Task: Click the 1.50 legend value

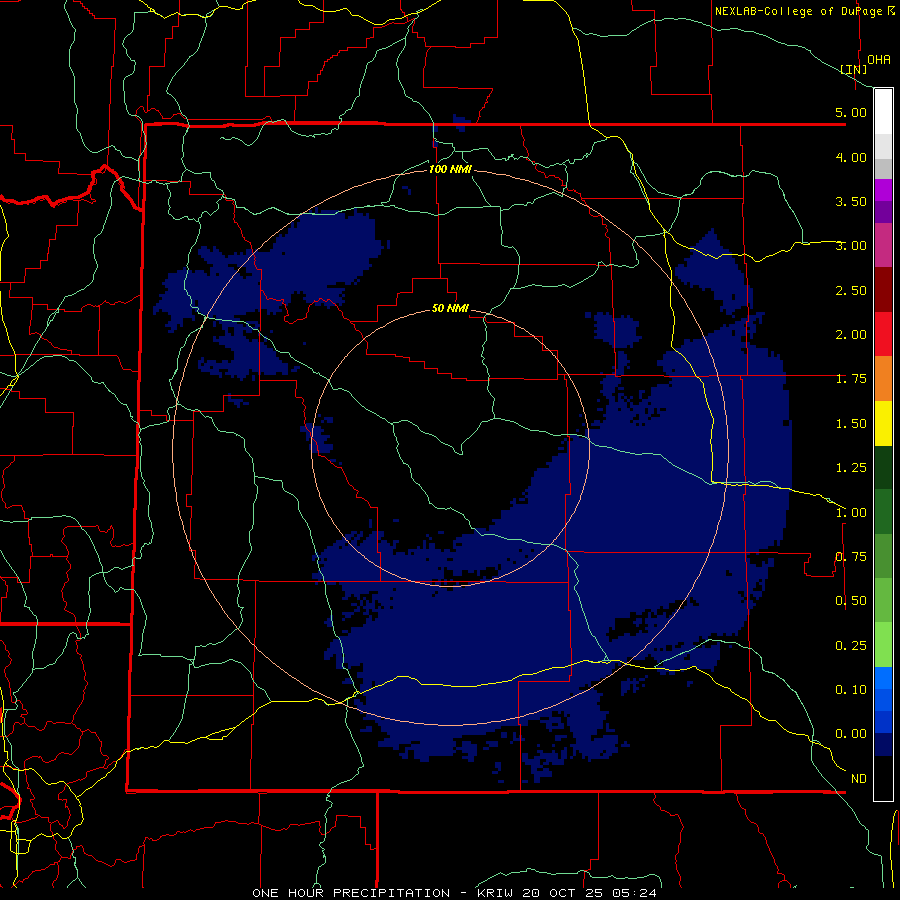Action: click(x=851, y=424)
